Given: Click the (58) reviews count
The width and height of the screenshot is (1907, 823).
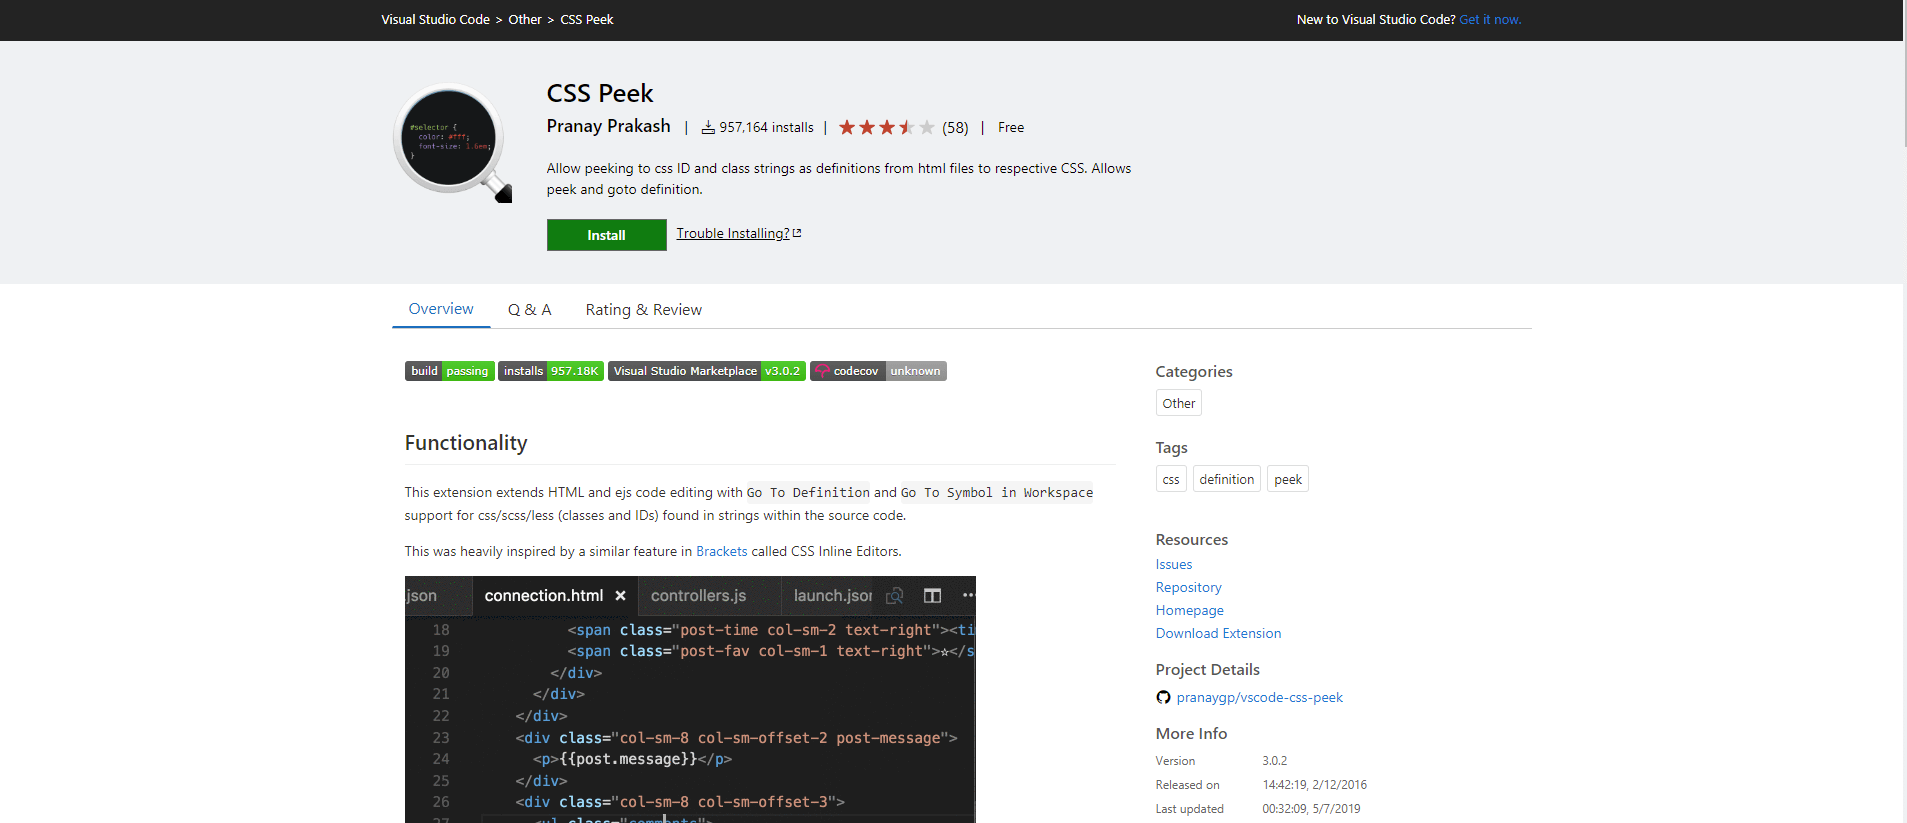Looking at the screenshot, I should 955,127.
